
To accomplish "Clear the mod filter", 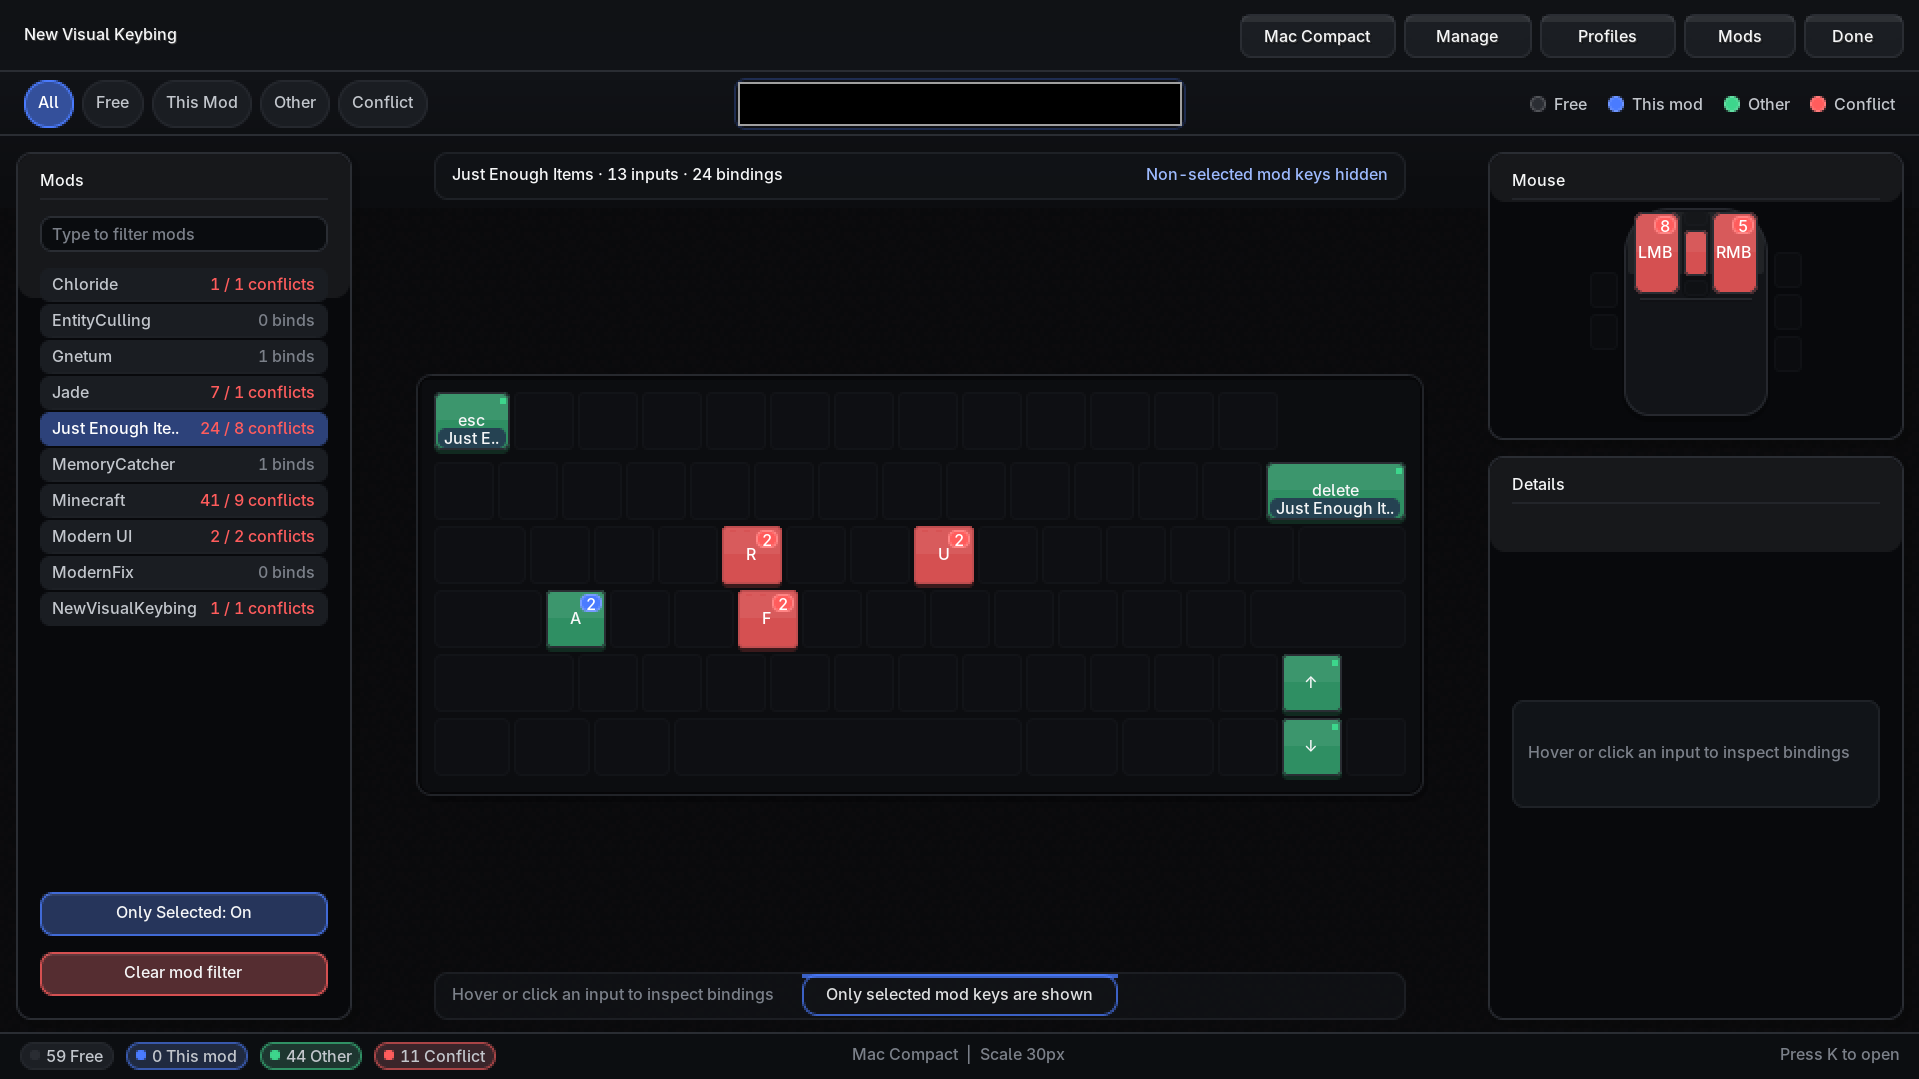I will (x=184, y=973).
